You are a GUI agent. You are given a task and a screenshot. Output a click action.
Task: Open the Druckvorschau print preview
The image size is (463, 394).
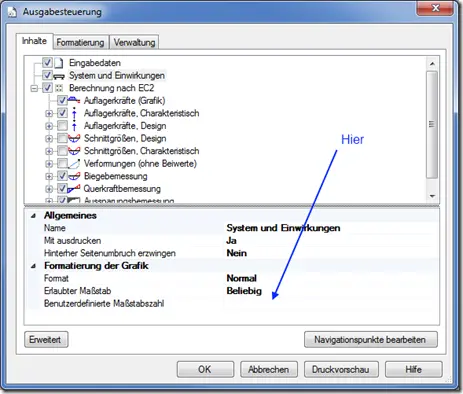coord(341,369)
